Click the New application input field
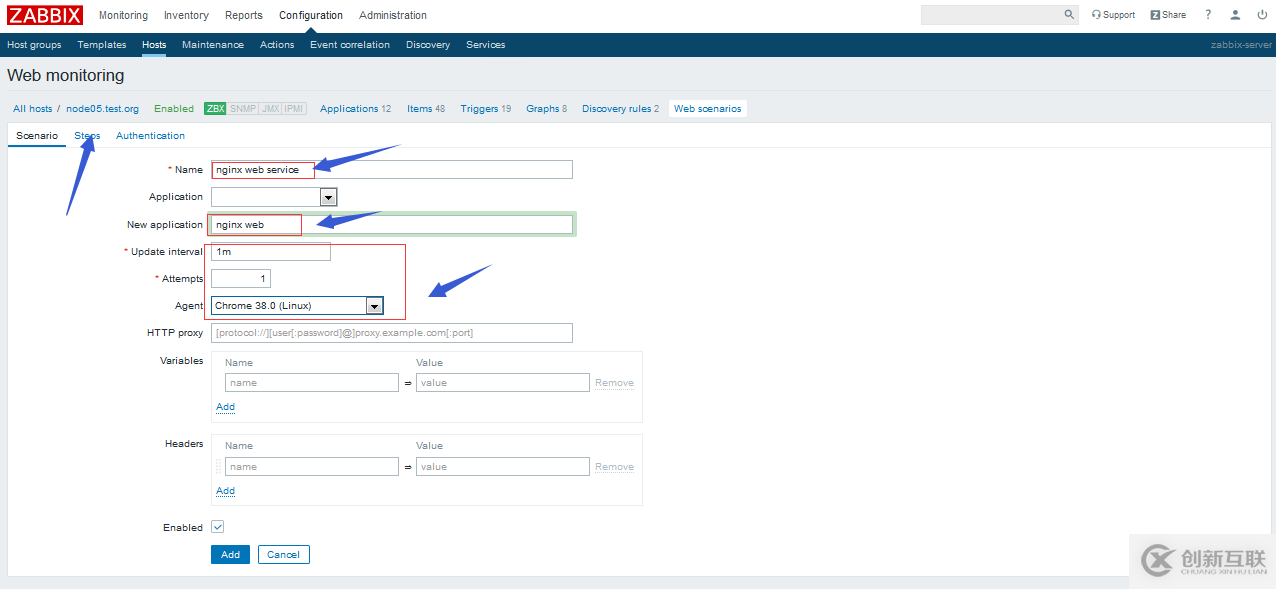Screen dimensions: 1276x589 tap(392, 225)
